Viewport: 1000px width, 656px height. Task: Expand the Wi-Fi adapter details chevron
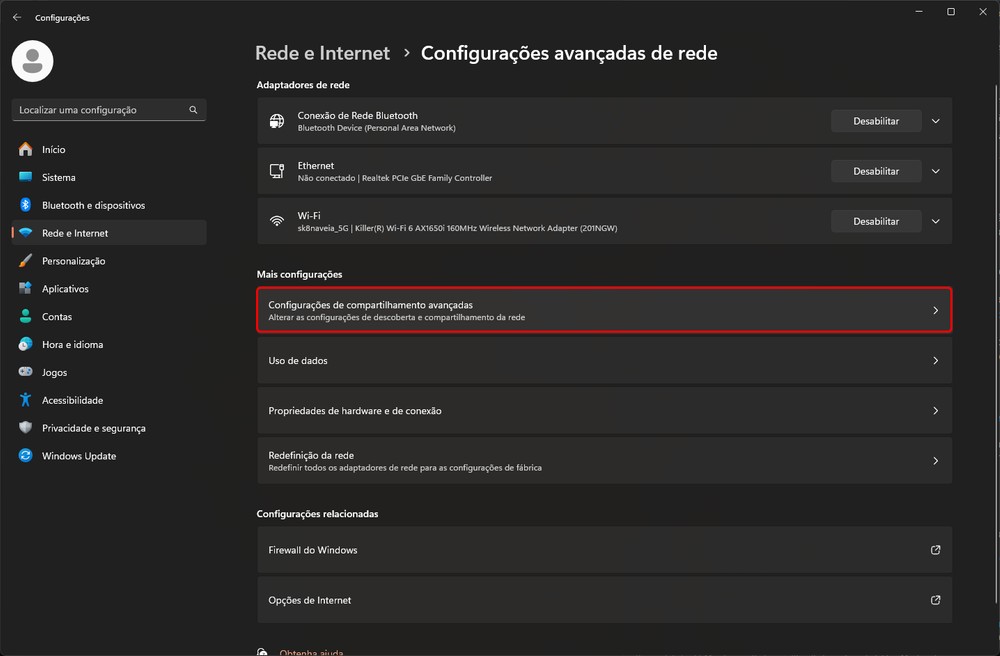tap(936, 221)
